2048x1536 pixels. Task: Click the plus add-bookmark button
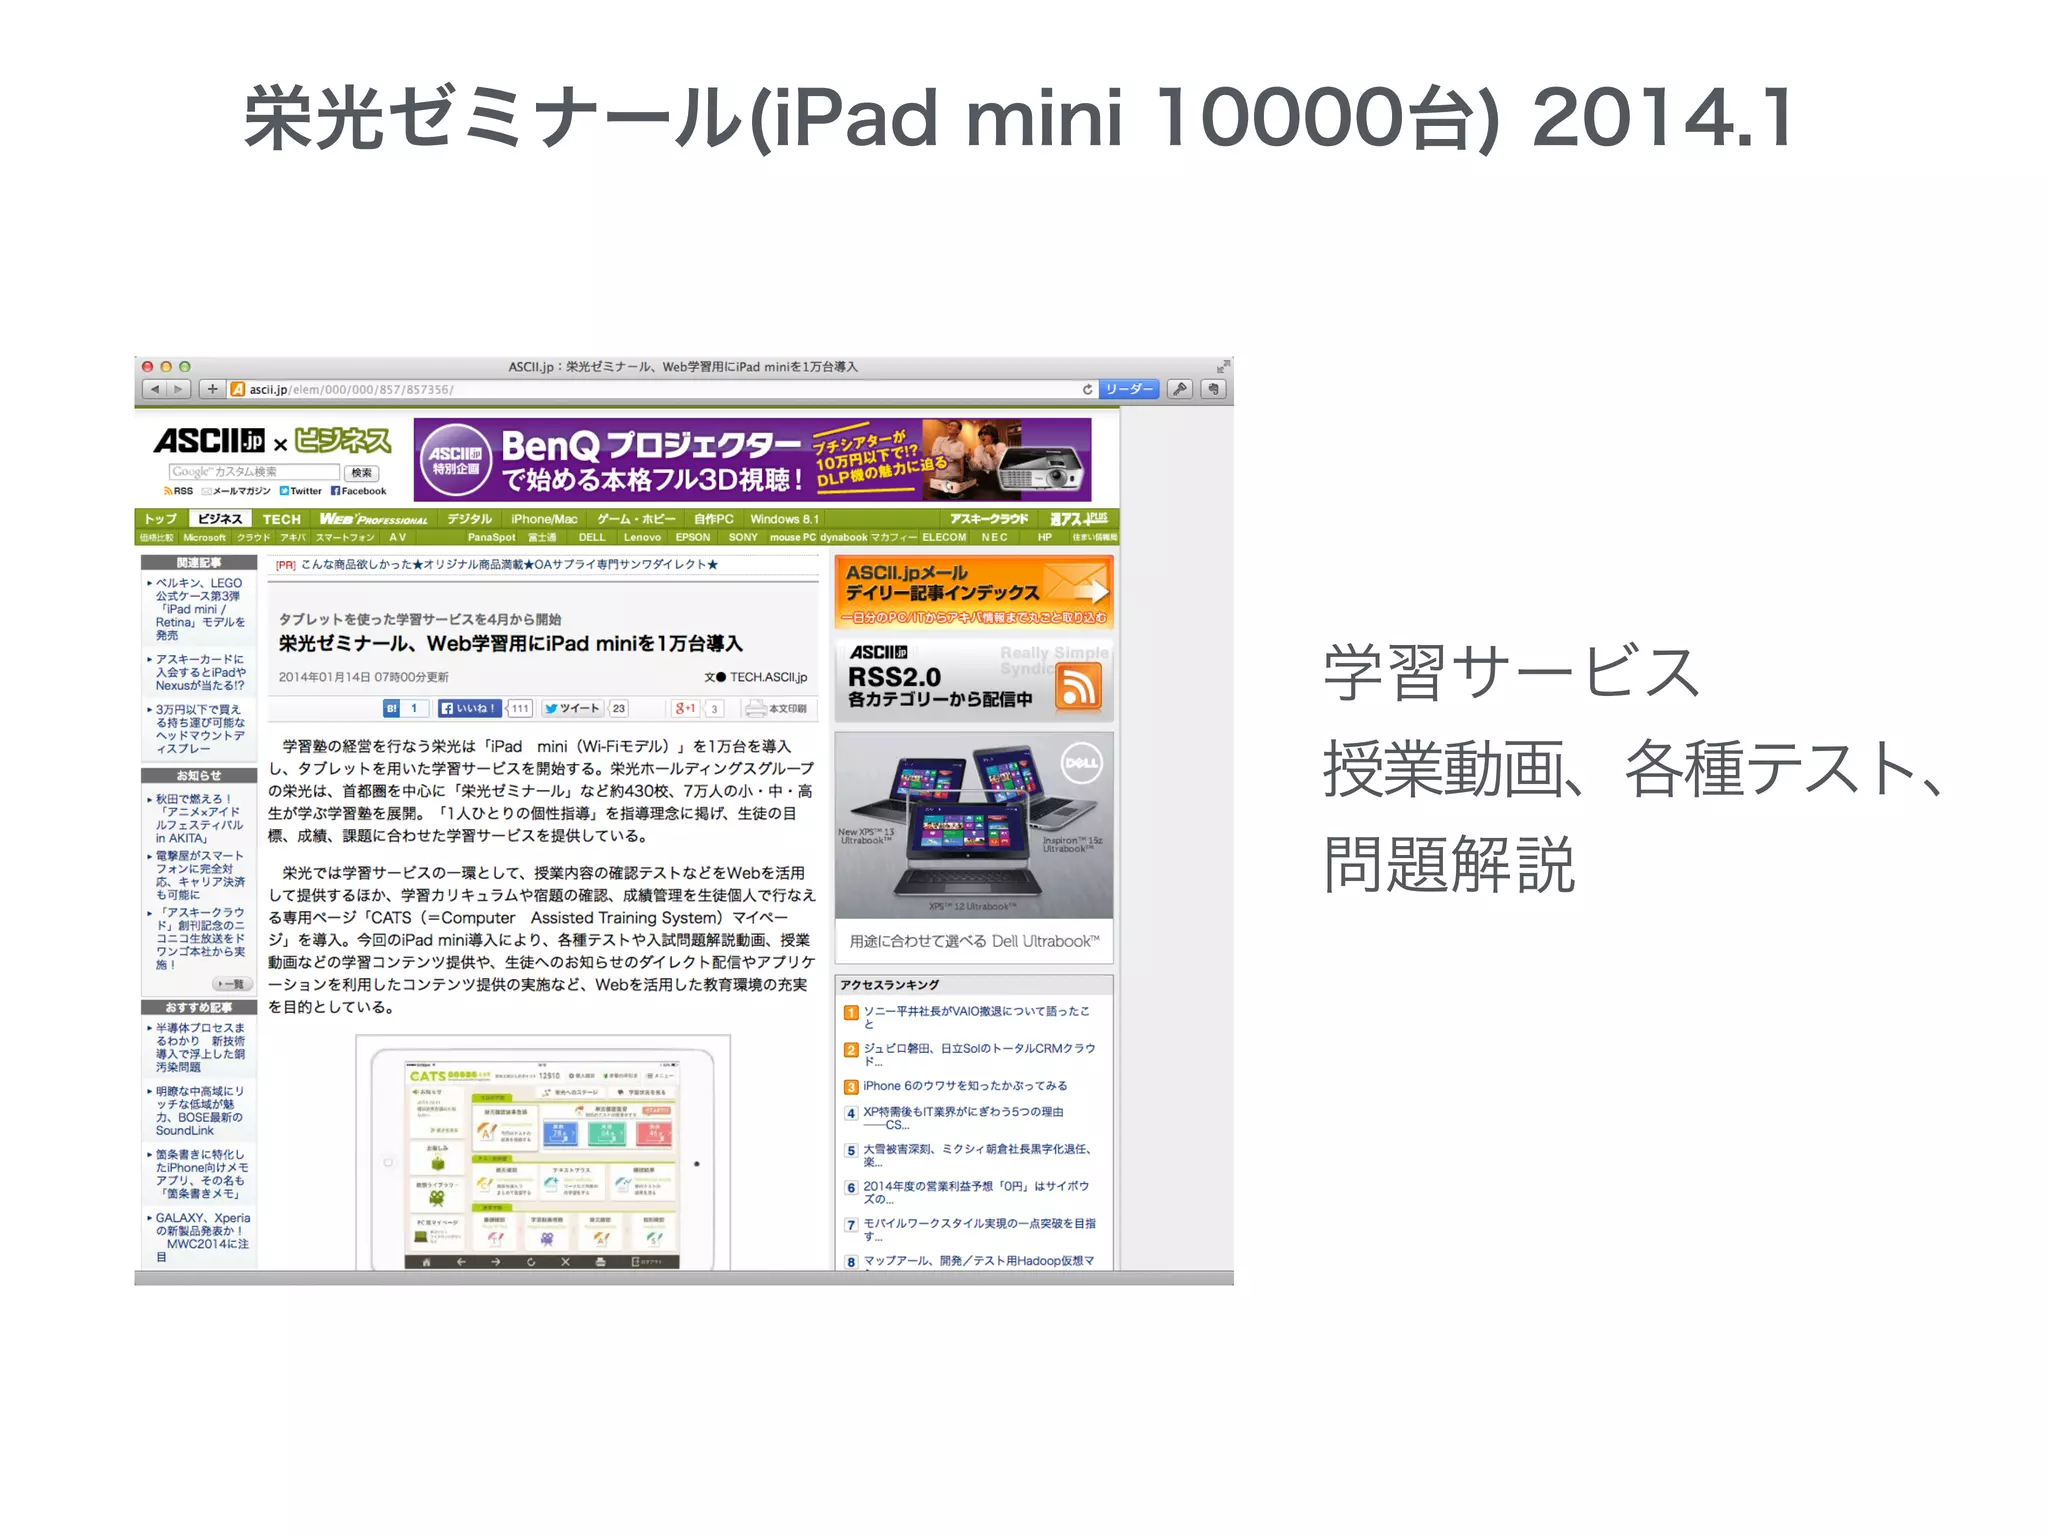(x=212, y=389)
